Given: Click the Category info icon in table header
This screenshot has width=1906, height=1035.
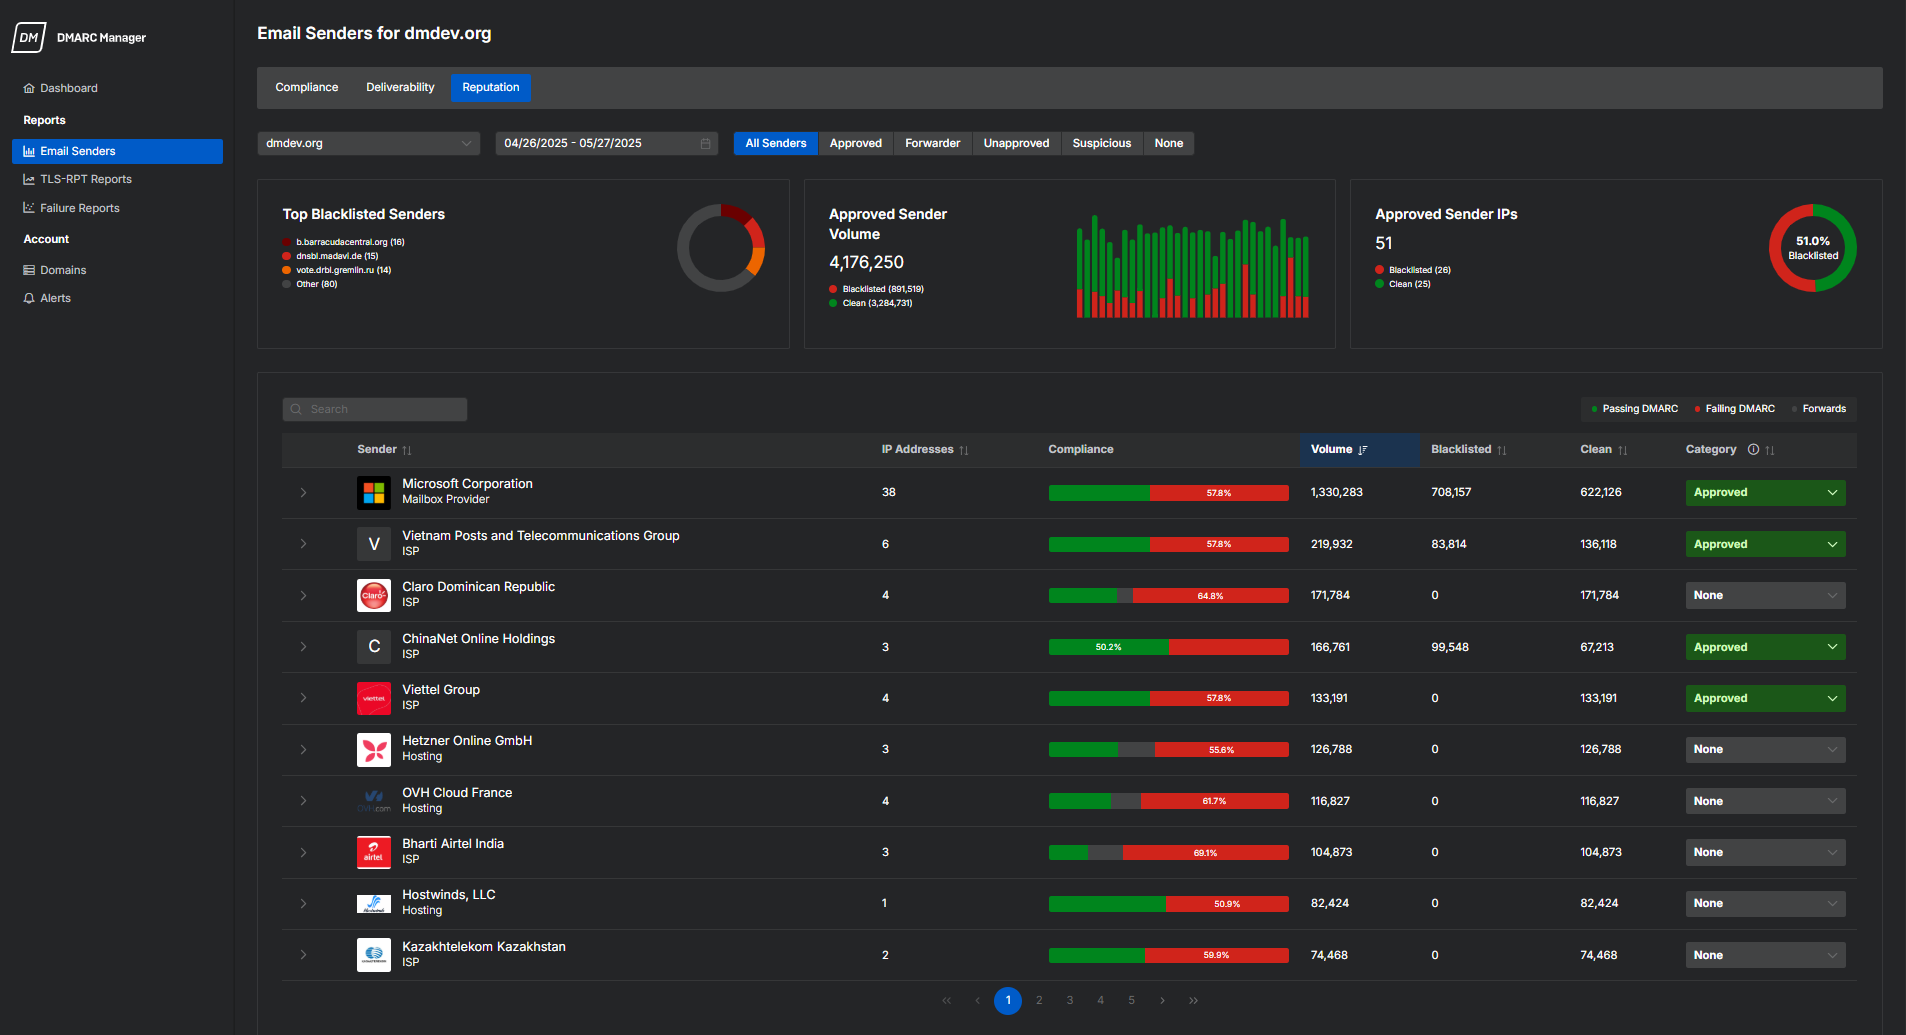Looking at the screenshot, I should (1753, 450).
